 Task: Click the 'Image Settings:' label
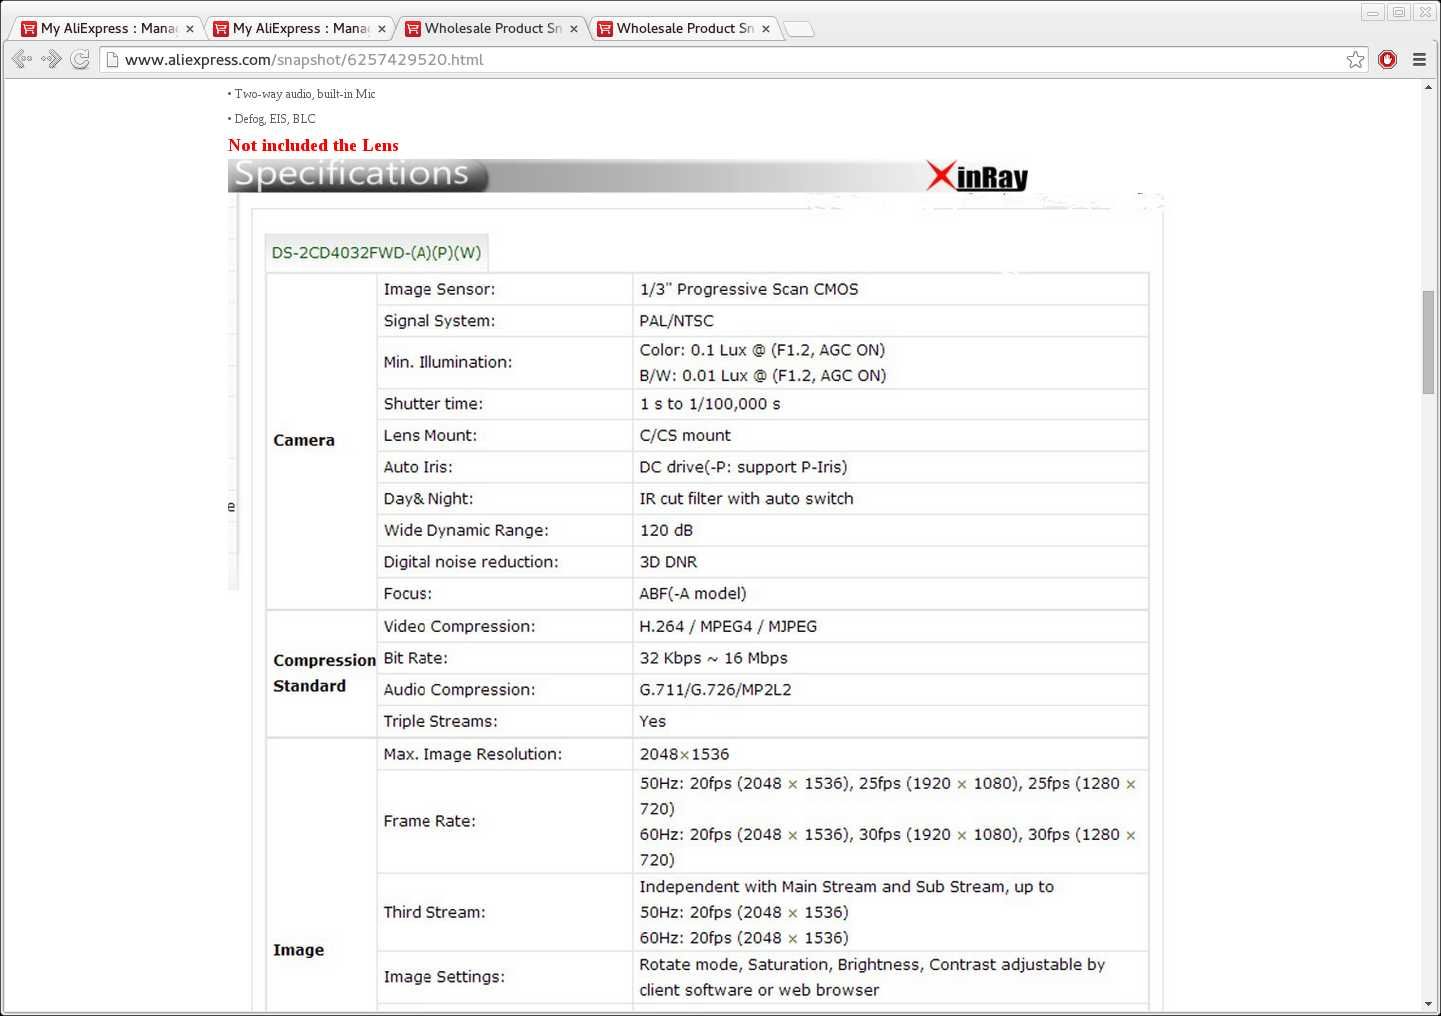click(x=444, y=977)
